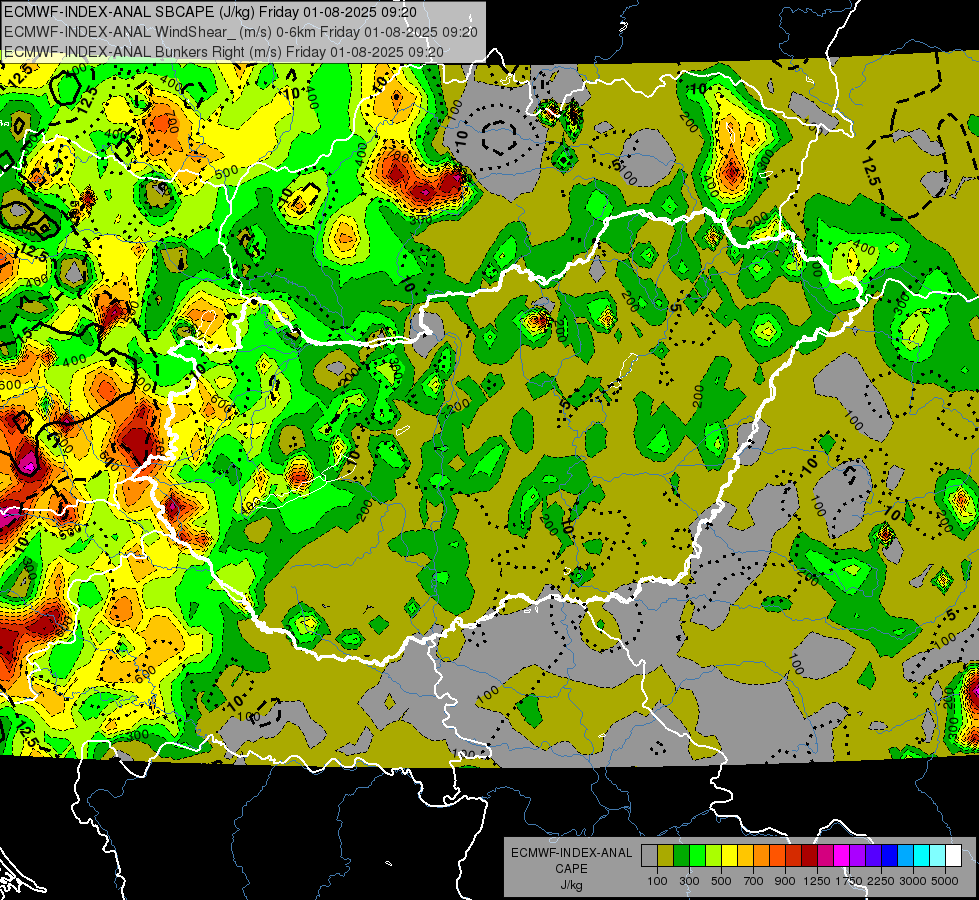The image size is (979, 900).
Task: Select the olive swatch in the CAPE legend
Action: (x=666, y=856)
